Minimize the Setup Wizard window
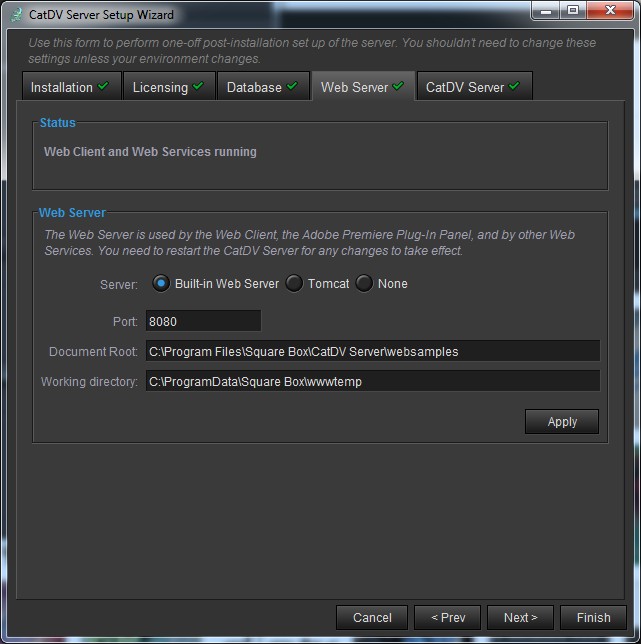The width and height of the screenshot is (641, 644). pyautogui.click(x=546, y=11)
